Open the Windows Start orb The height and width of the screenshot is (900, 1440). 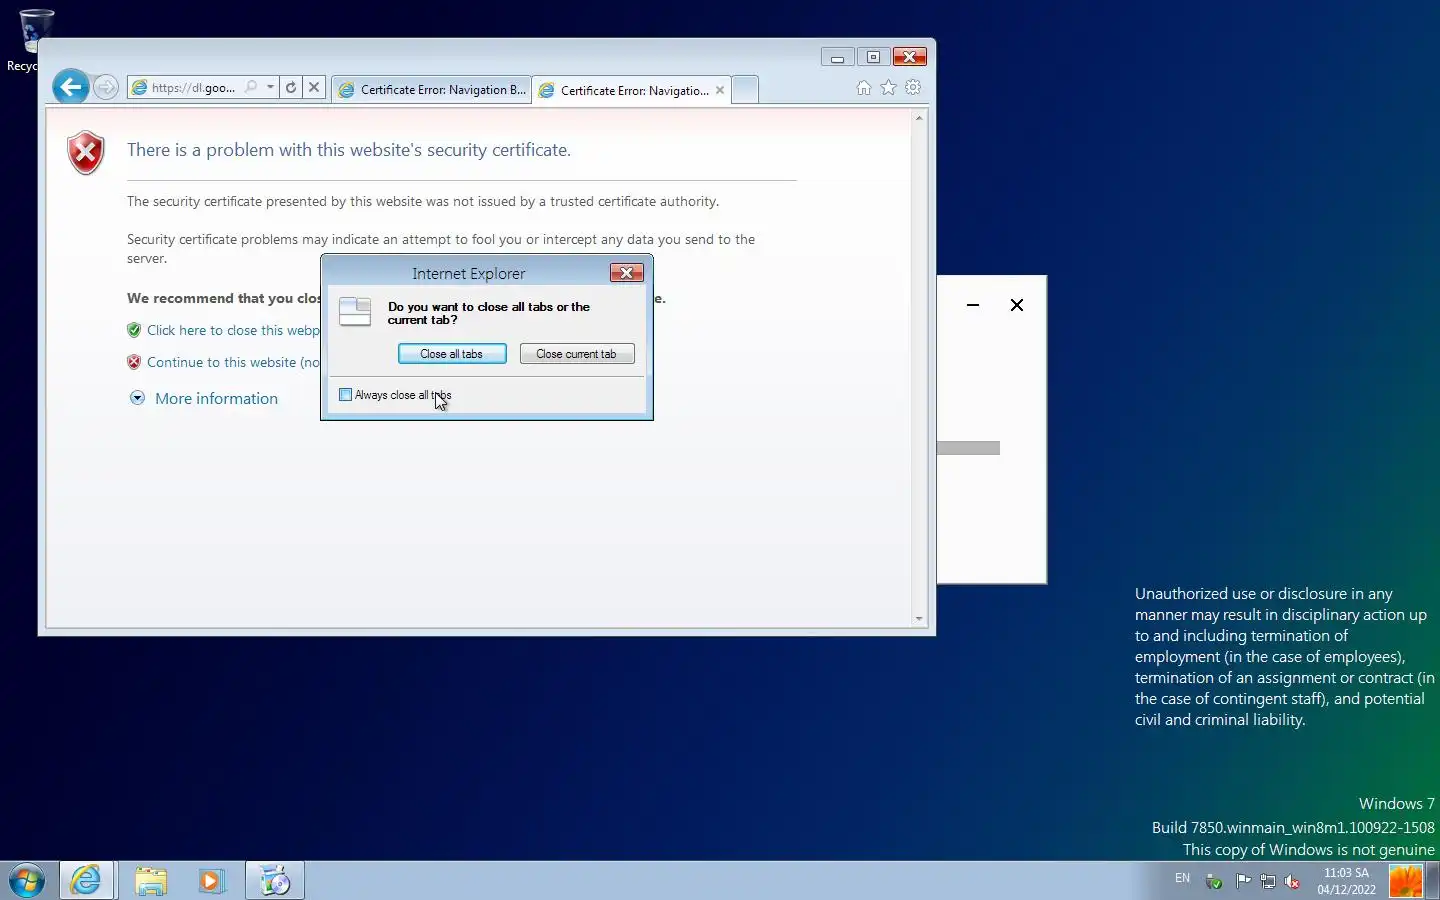coord(27,881)
